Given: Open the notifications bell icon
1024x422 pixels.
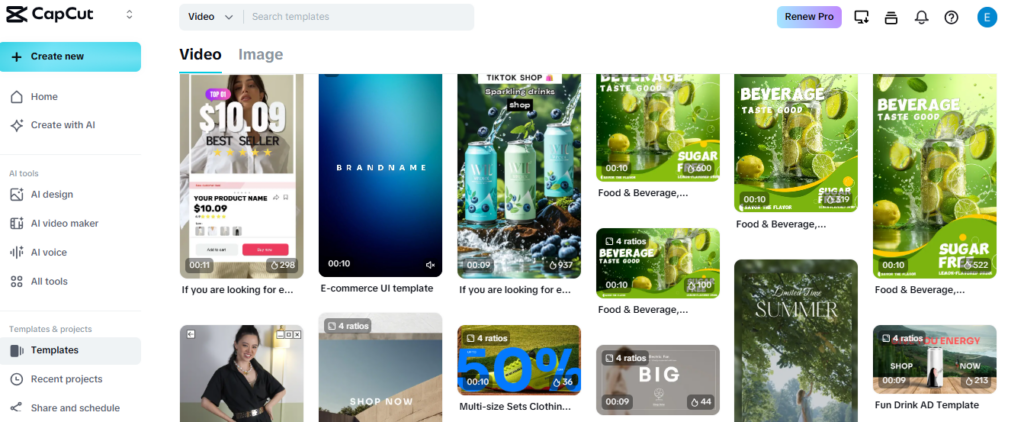Looking at the screenshot, I should [921, 18].
